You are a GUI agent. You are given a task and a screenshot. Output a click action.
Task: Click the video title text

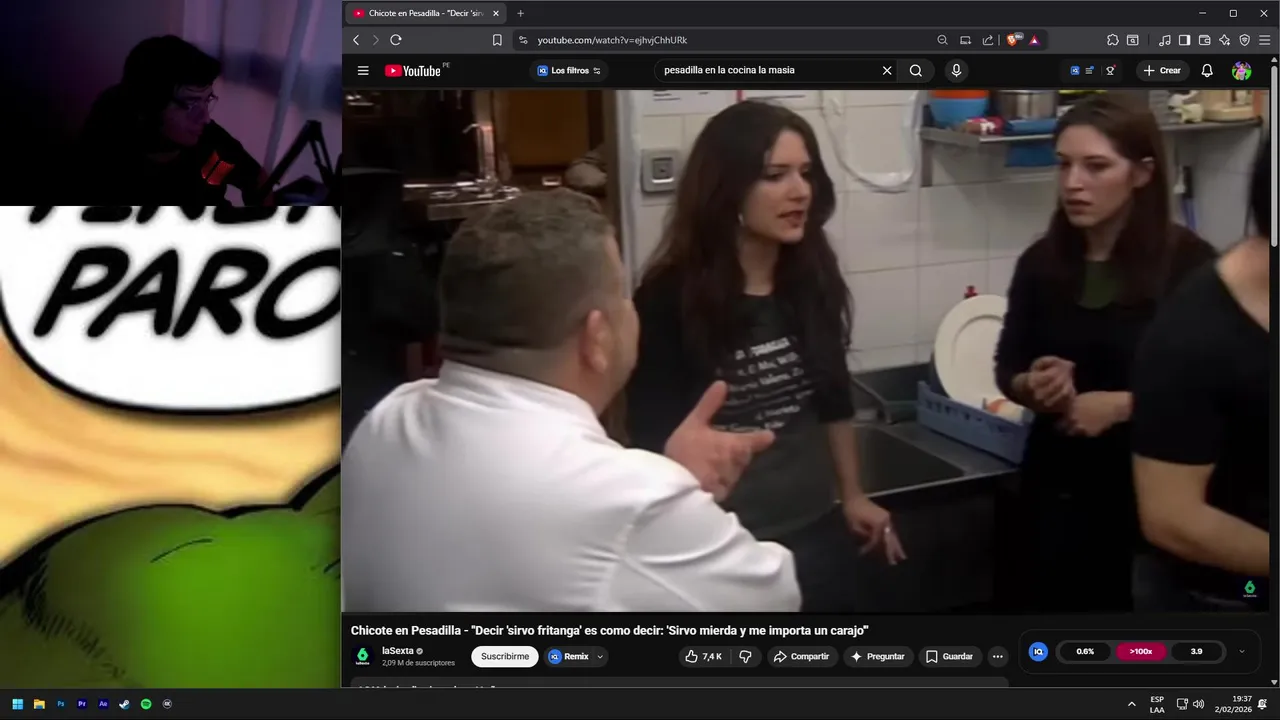[x=609, y=630]
